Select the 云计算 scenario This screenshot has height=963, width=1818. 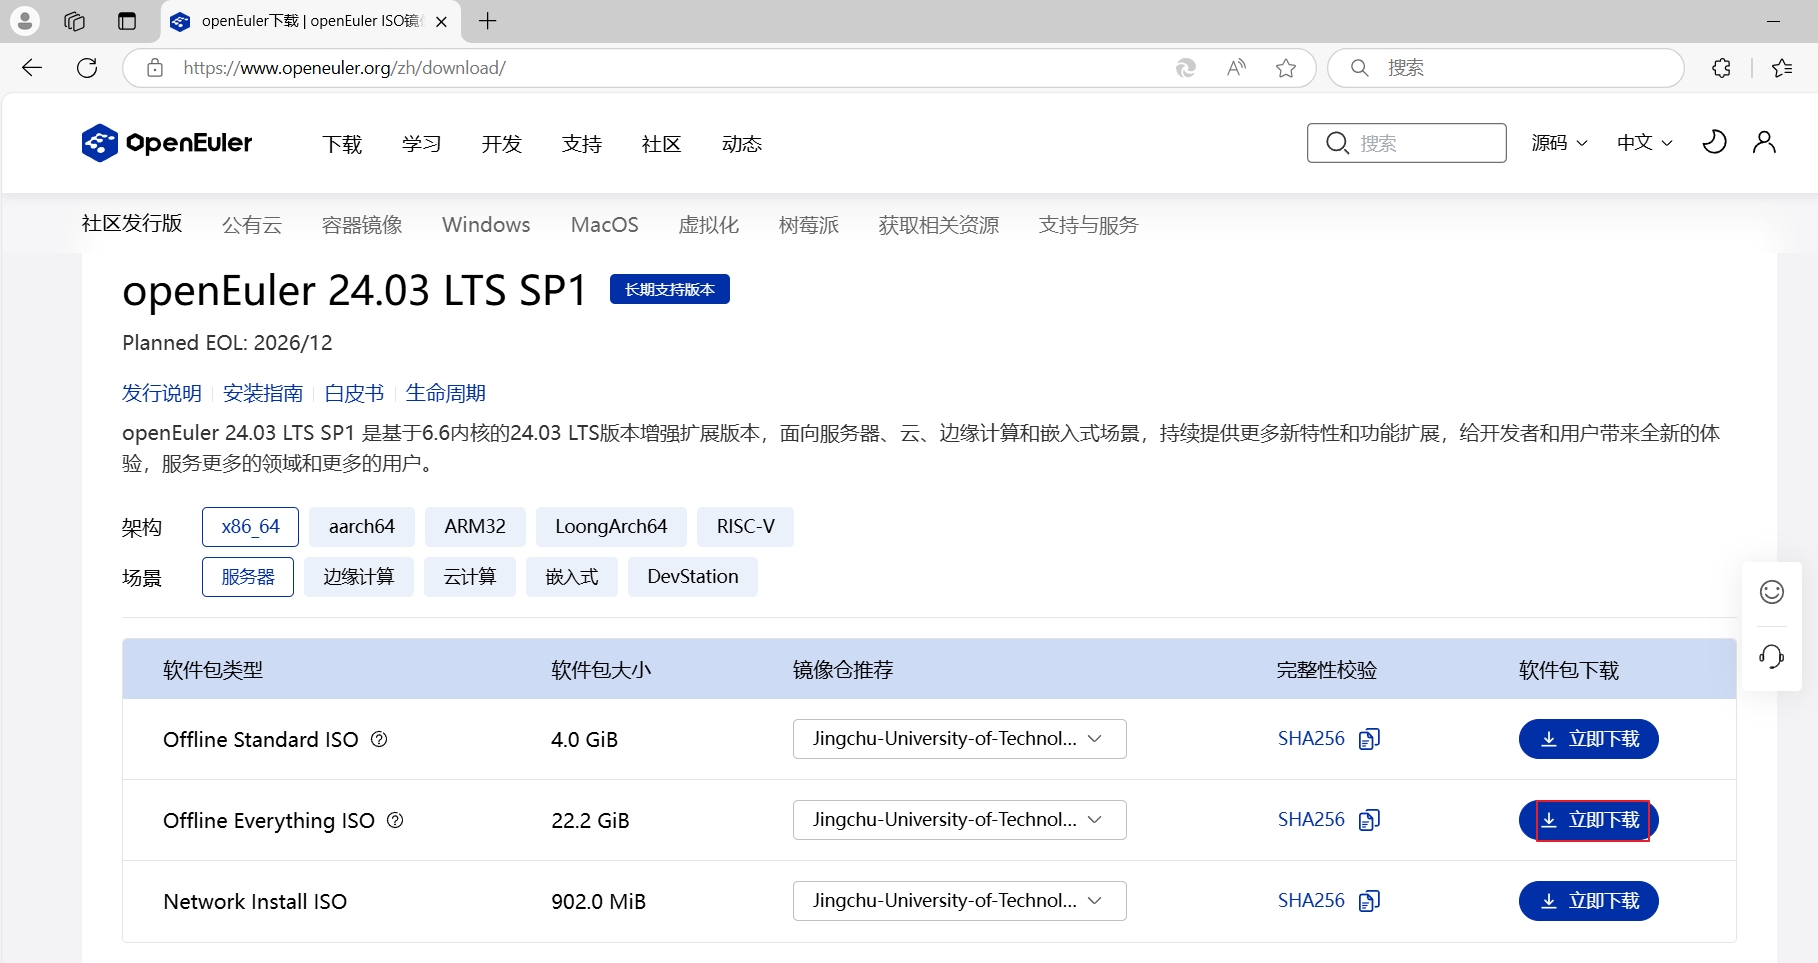(470, 577)
